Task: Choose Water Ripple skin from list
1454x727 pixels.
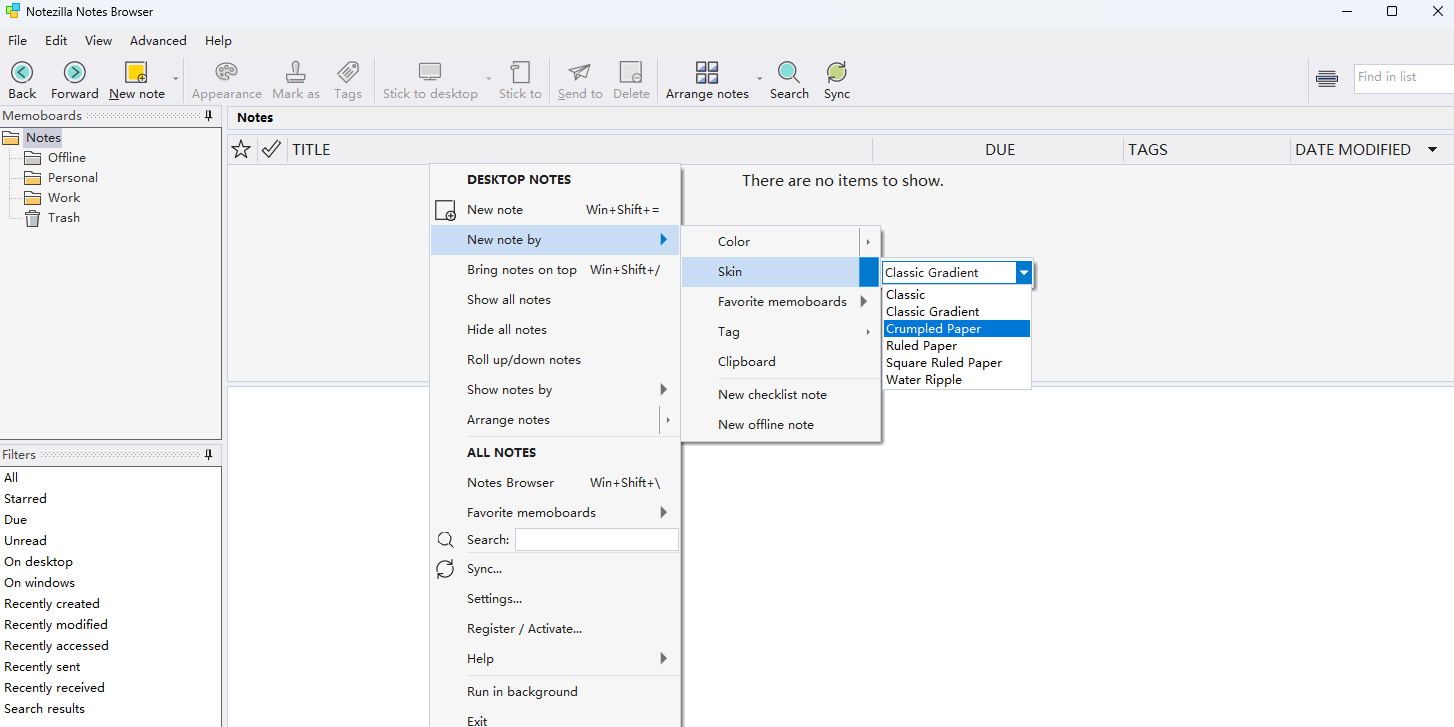Action: (924, 380)
